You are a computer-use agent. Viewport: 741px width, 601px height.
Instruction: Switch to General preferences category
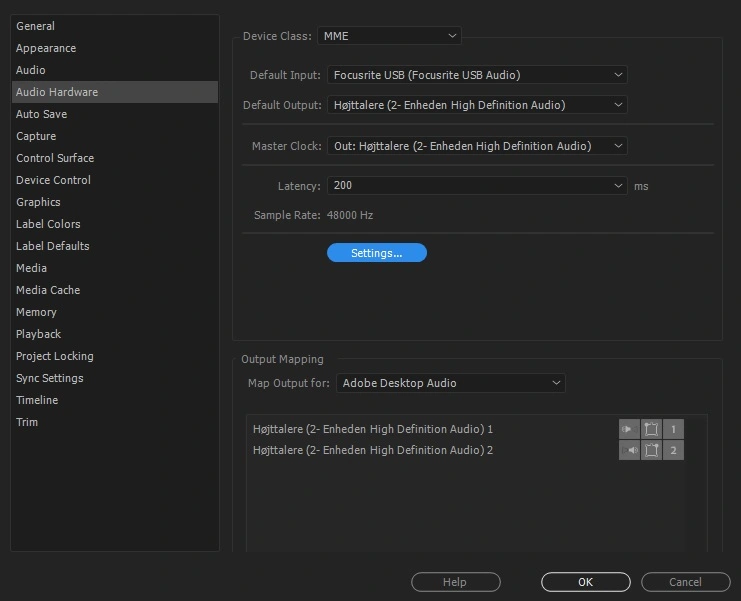coord(36,26)
